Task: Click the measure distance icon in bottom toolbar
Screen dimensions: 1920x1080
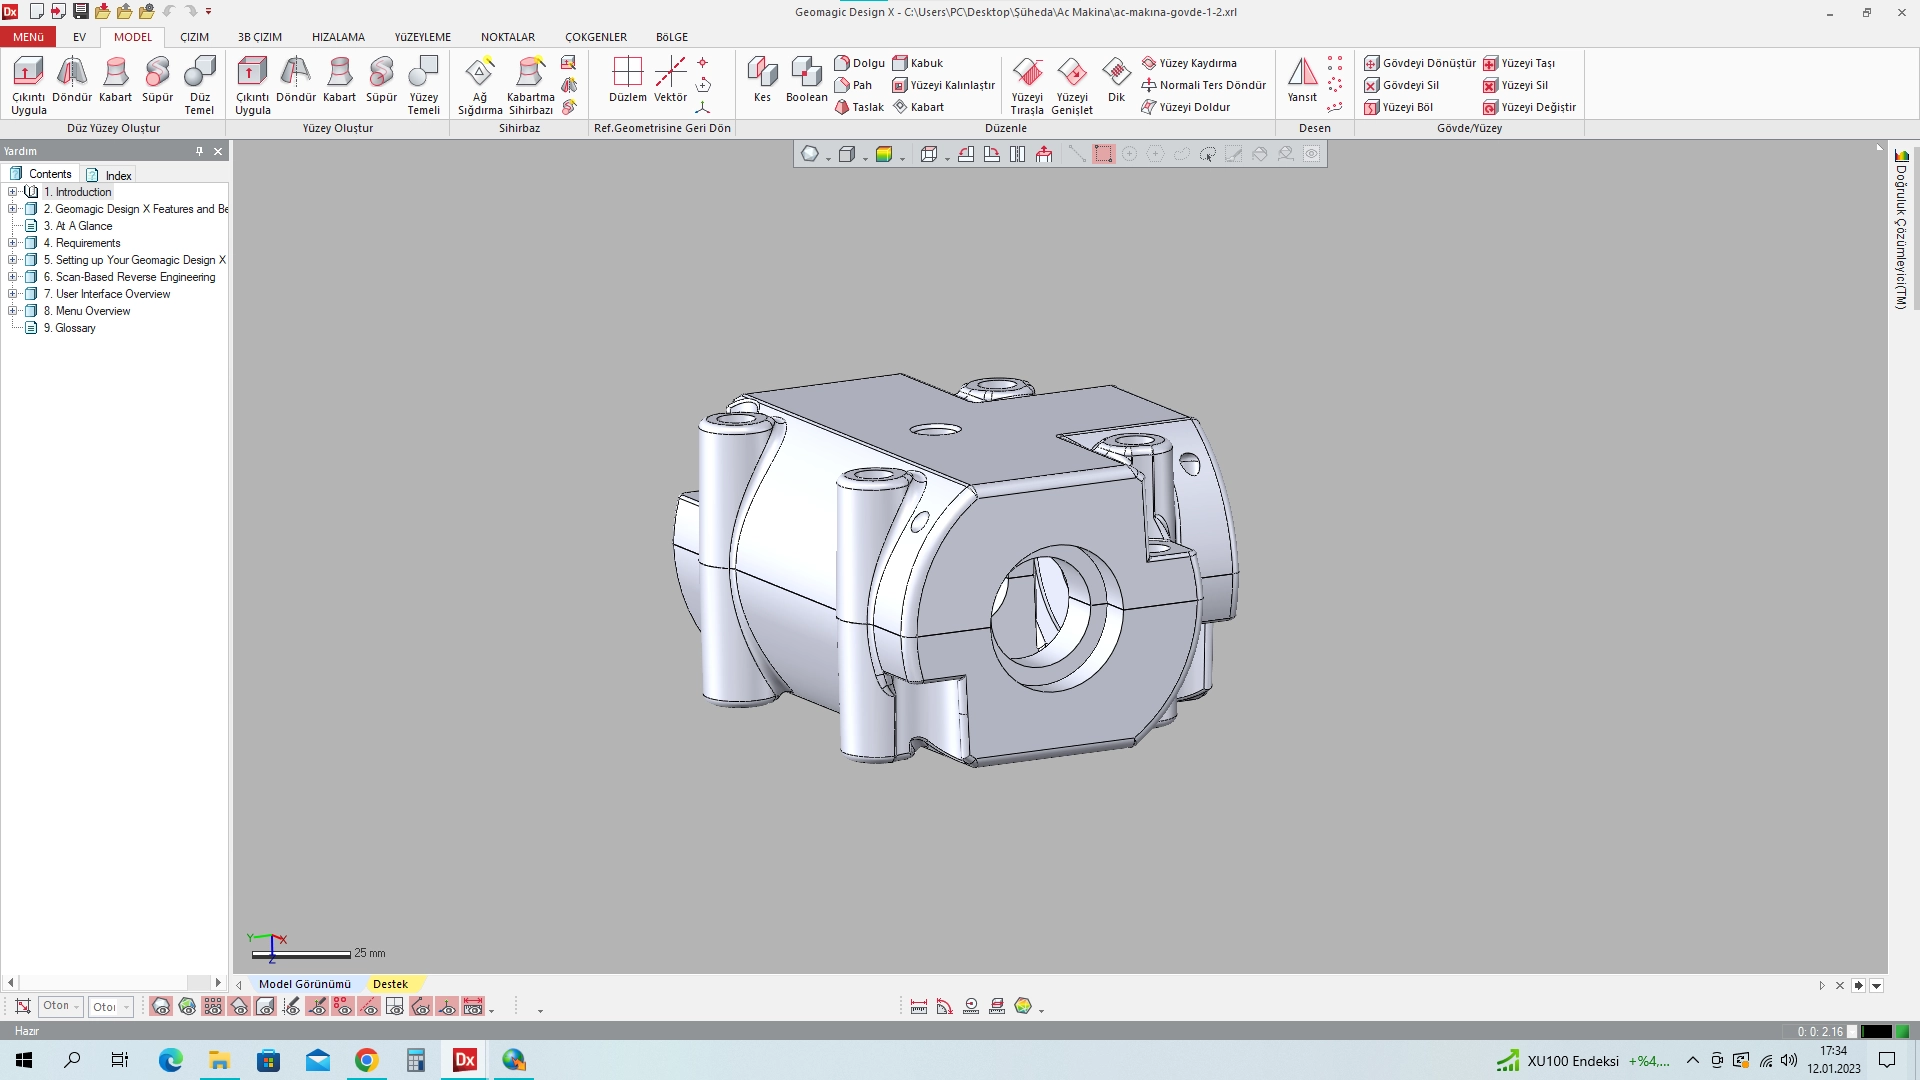Action: coord(919,1007)
